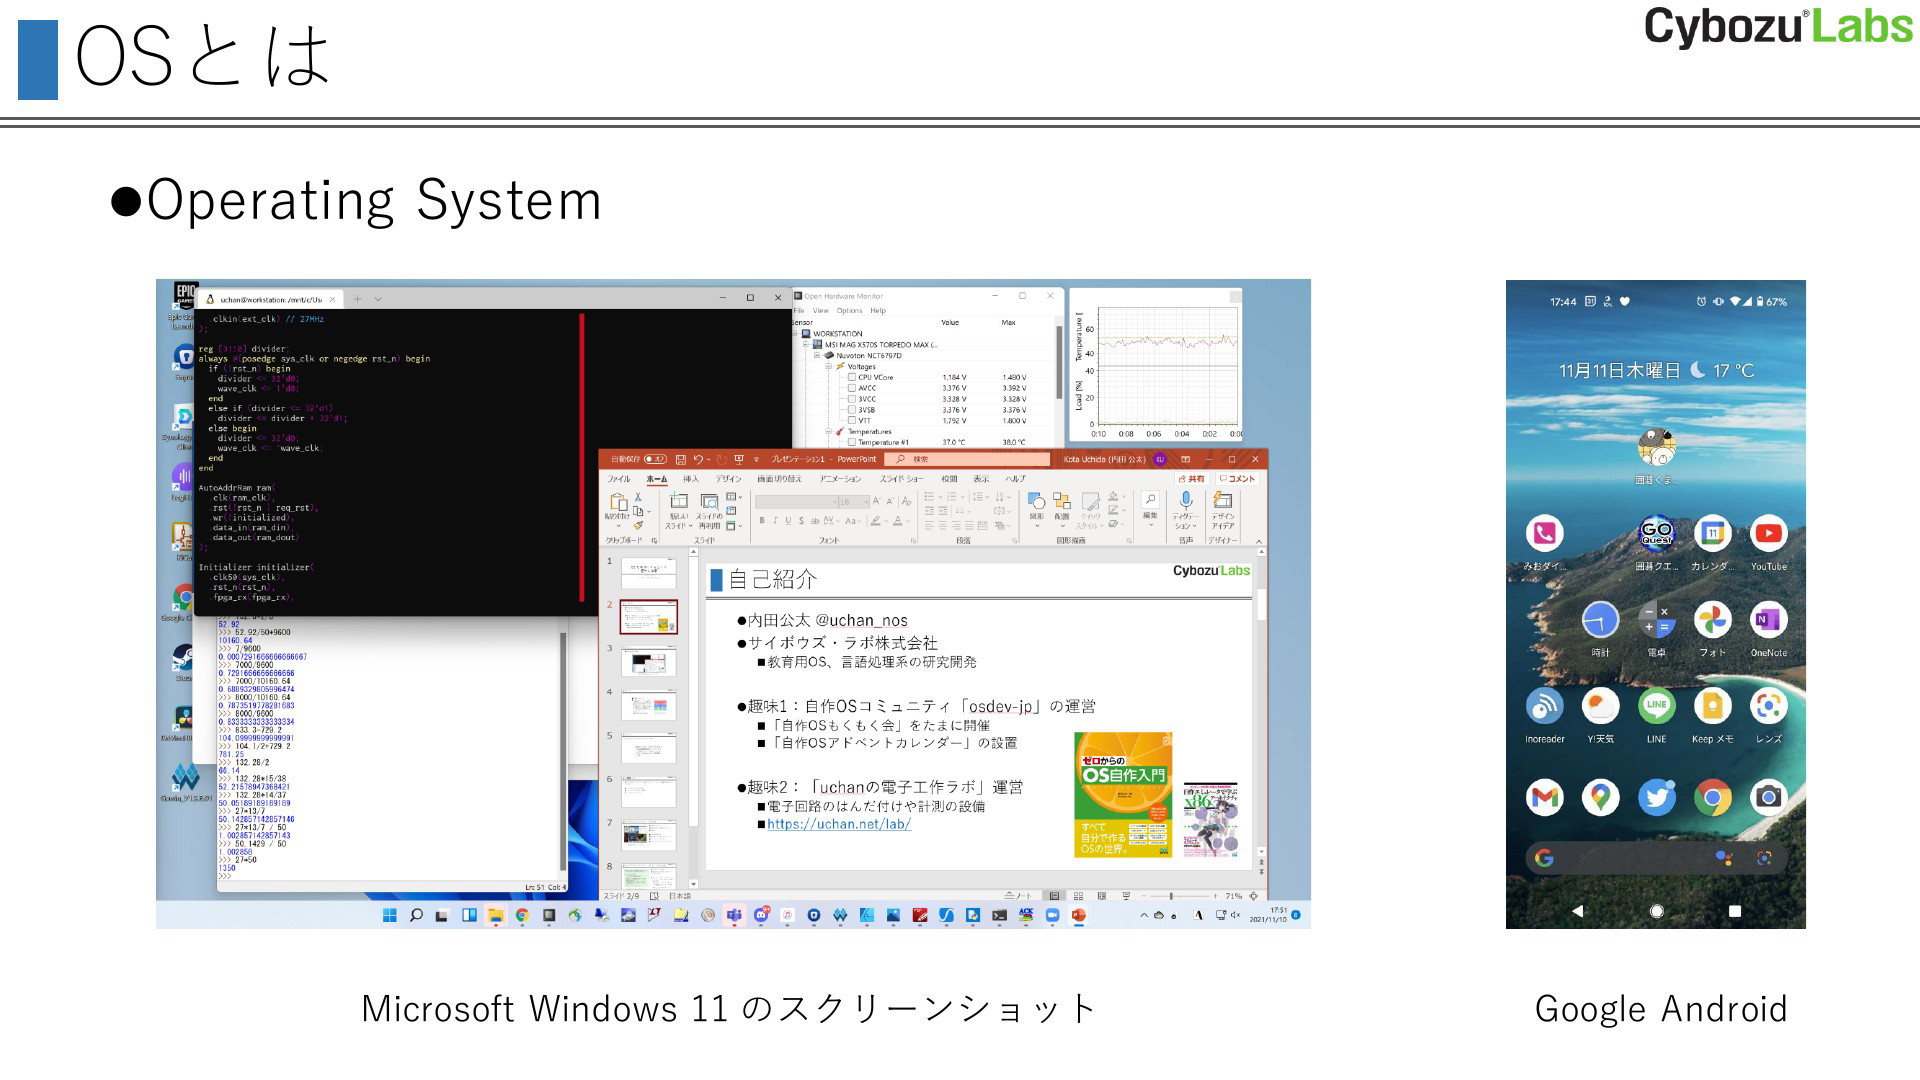Click the コメント button in PowerPoint
The height and width of the screenshot is (1080, 1920).
click(1237, 479)
